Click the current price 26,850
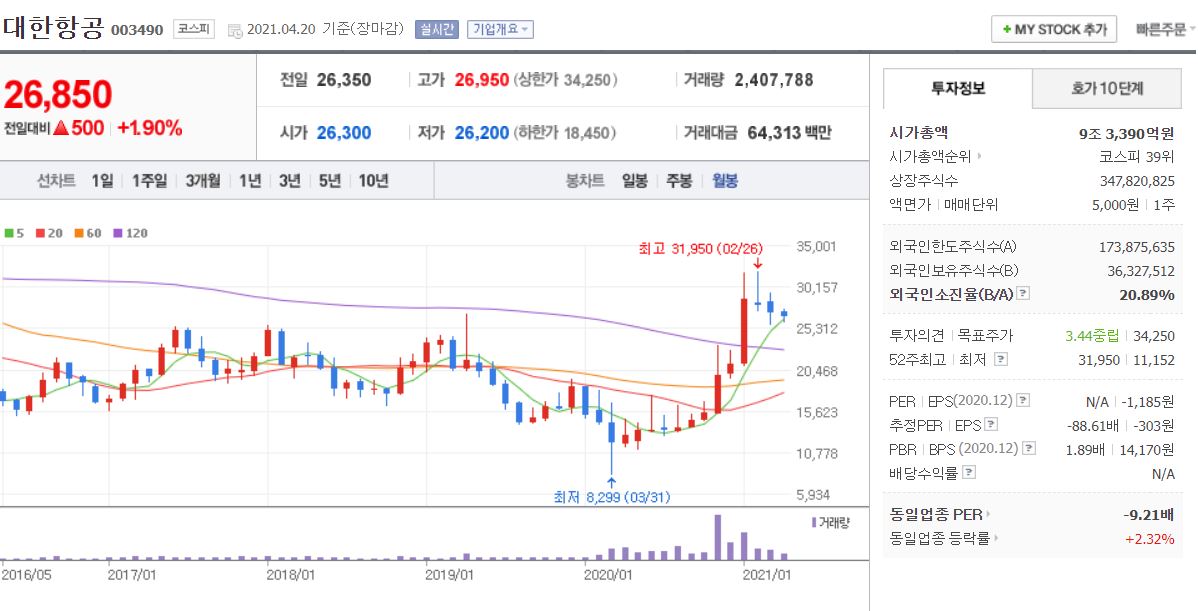The width and height of the screenshot is (1198, 611). coord(58,95)
